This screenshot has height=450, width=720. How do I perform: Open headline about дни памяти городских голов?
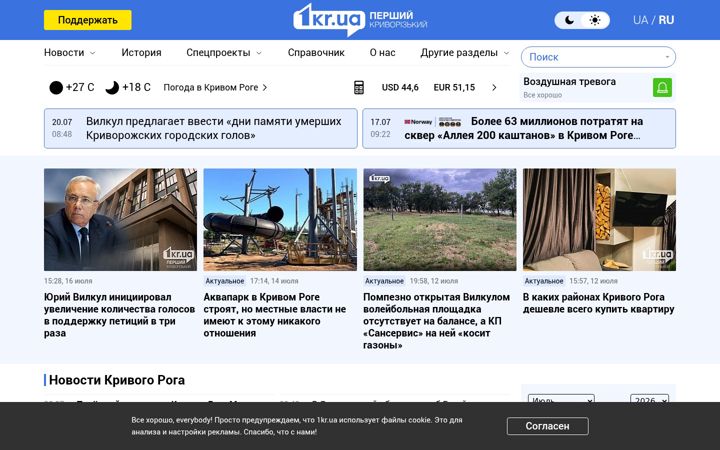(x=214, y=128)
